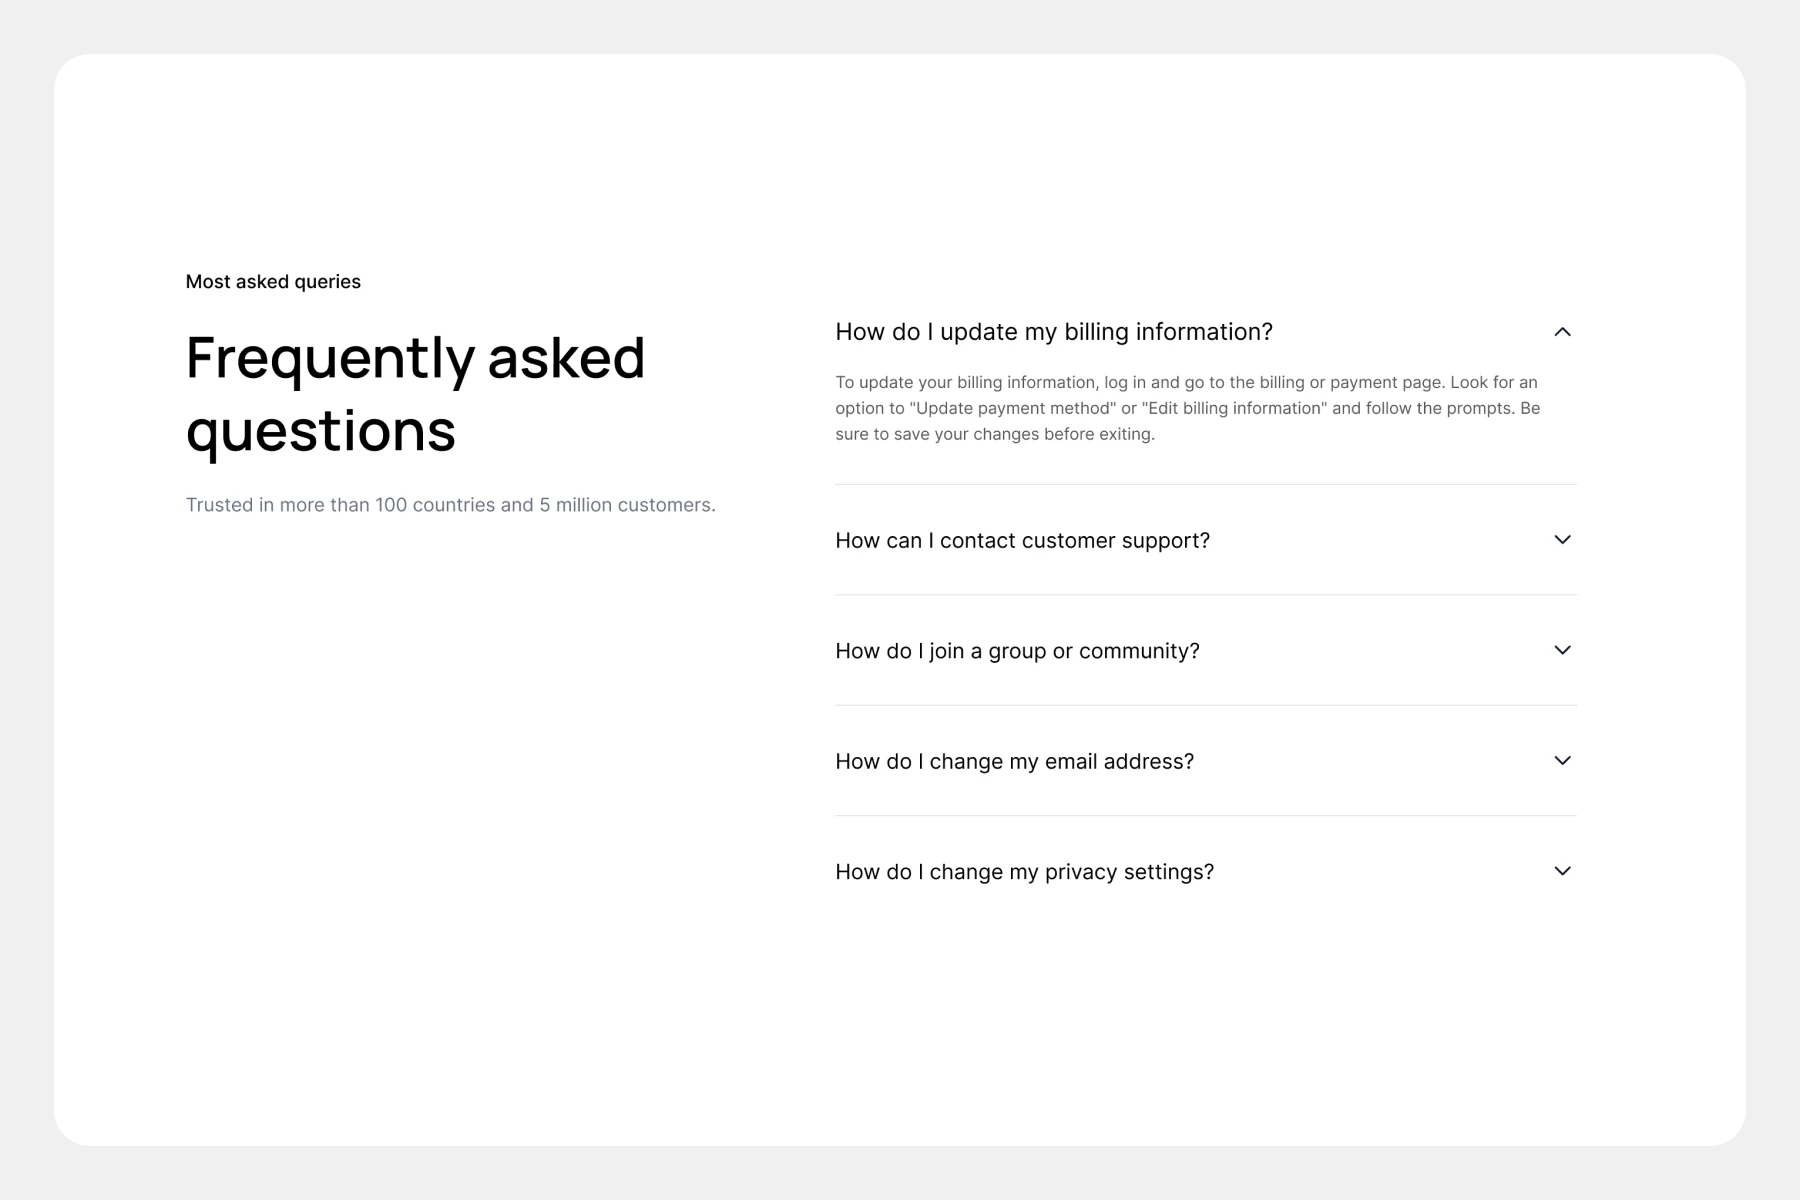Click the 'Edit billing information' phrase in the answer
The height and width of the screenshot is (1200, 1800).
(1234, 408)
